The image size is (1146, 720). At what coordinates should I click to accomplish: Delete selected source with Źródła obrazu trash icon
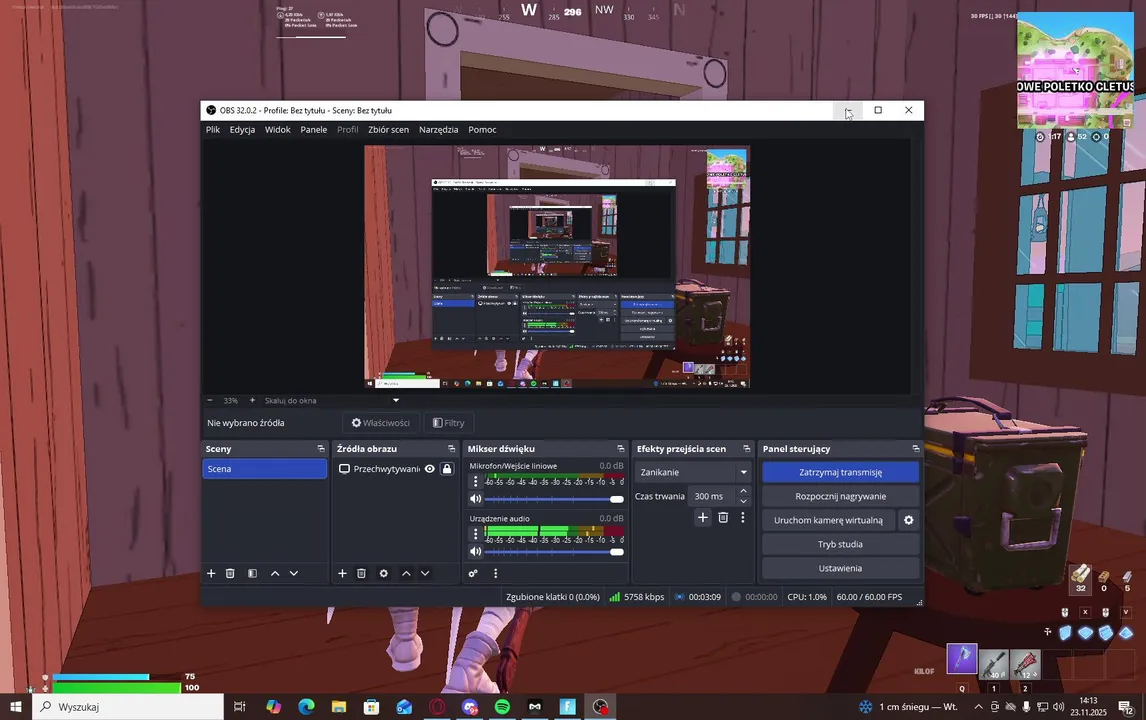(361, 573)
